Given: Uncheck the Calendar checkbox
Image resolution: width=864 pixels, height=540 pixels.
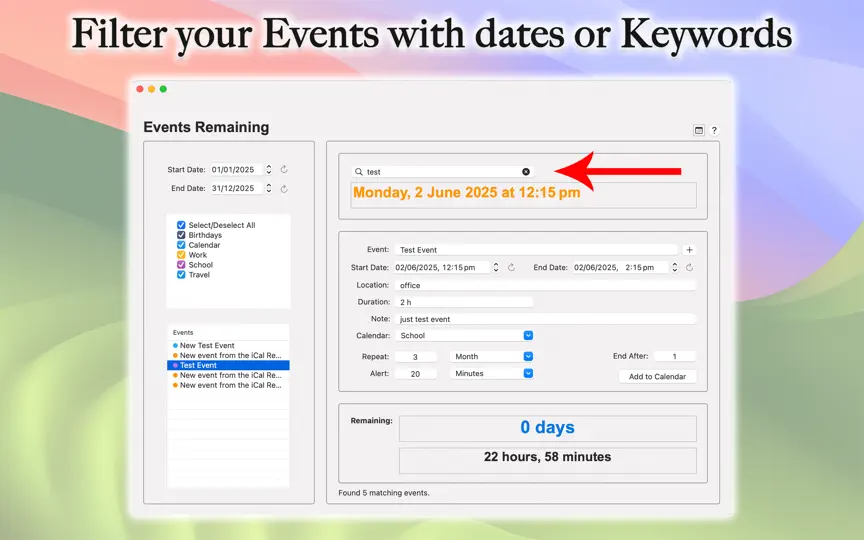Looking at the screenshot, I should pos(181,245).
